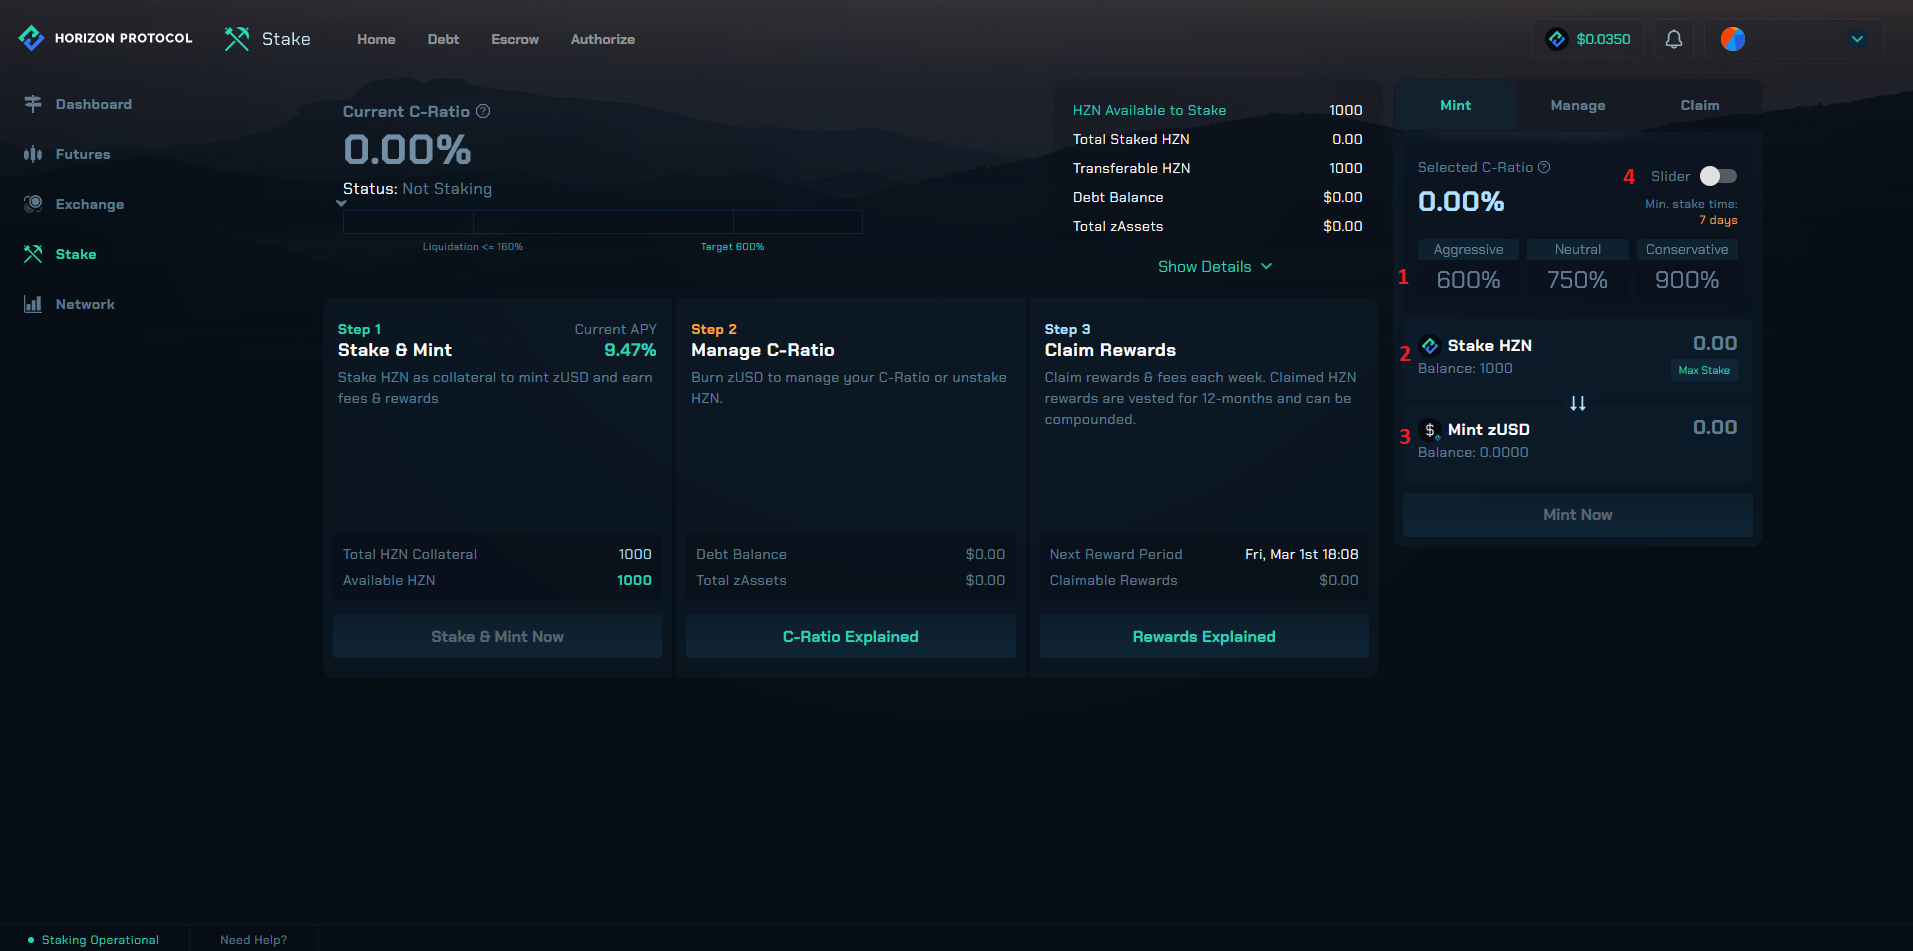Click the $0.0350 HZN price display
Image resolution: width=1913 pixels, height=951 pixels.
pos(1588,39)
